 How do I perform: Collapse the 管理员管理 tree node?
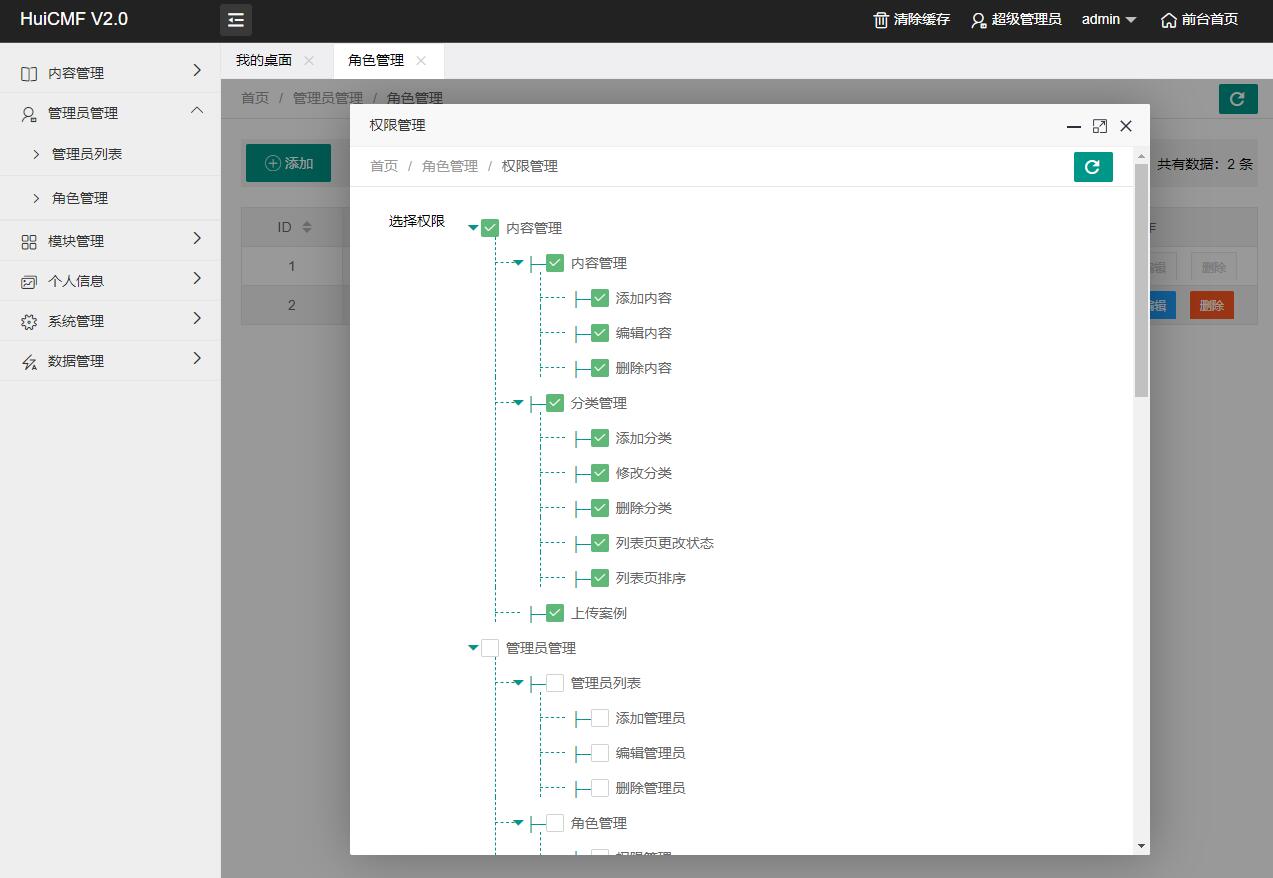(473, 648)
